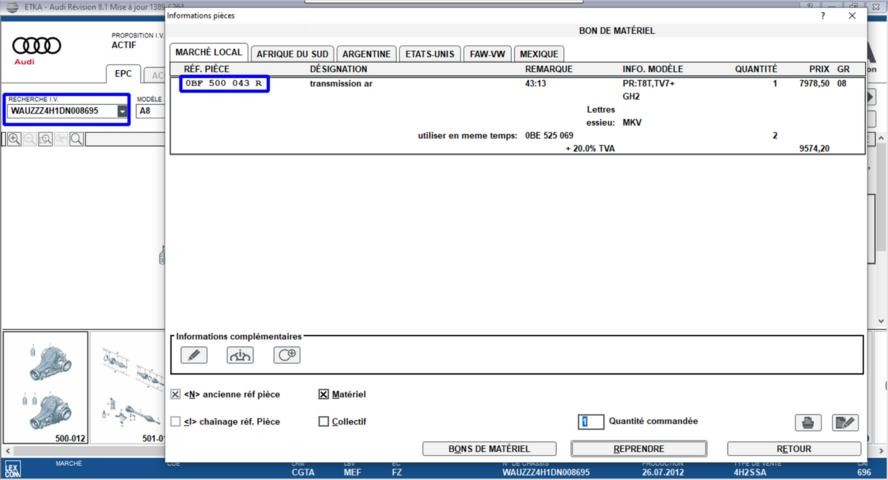
Task: Switch to the AFRIQUE DU SUD tab
Action: tap(292, 54)
